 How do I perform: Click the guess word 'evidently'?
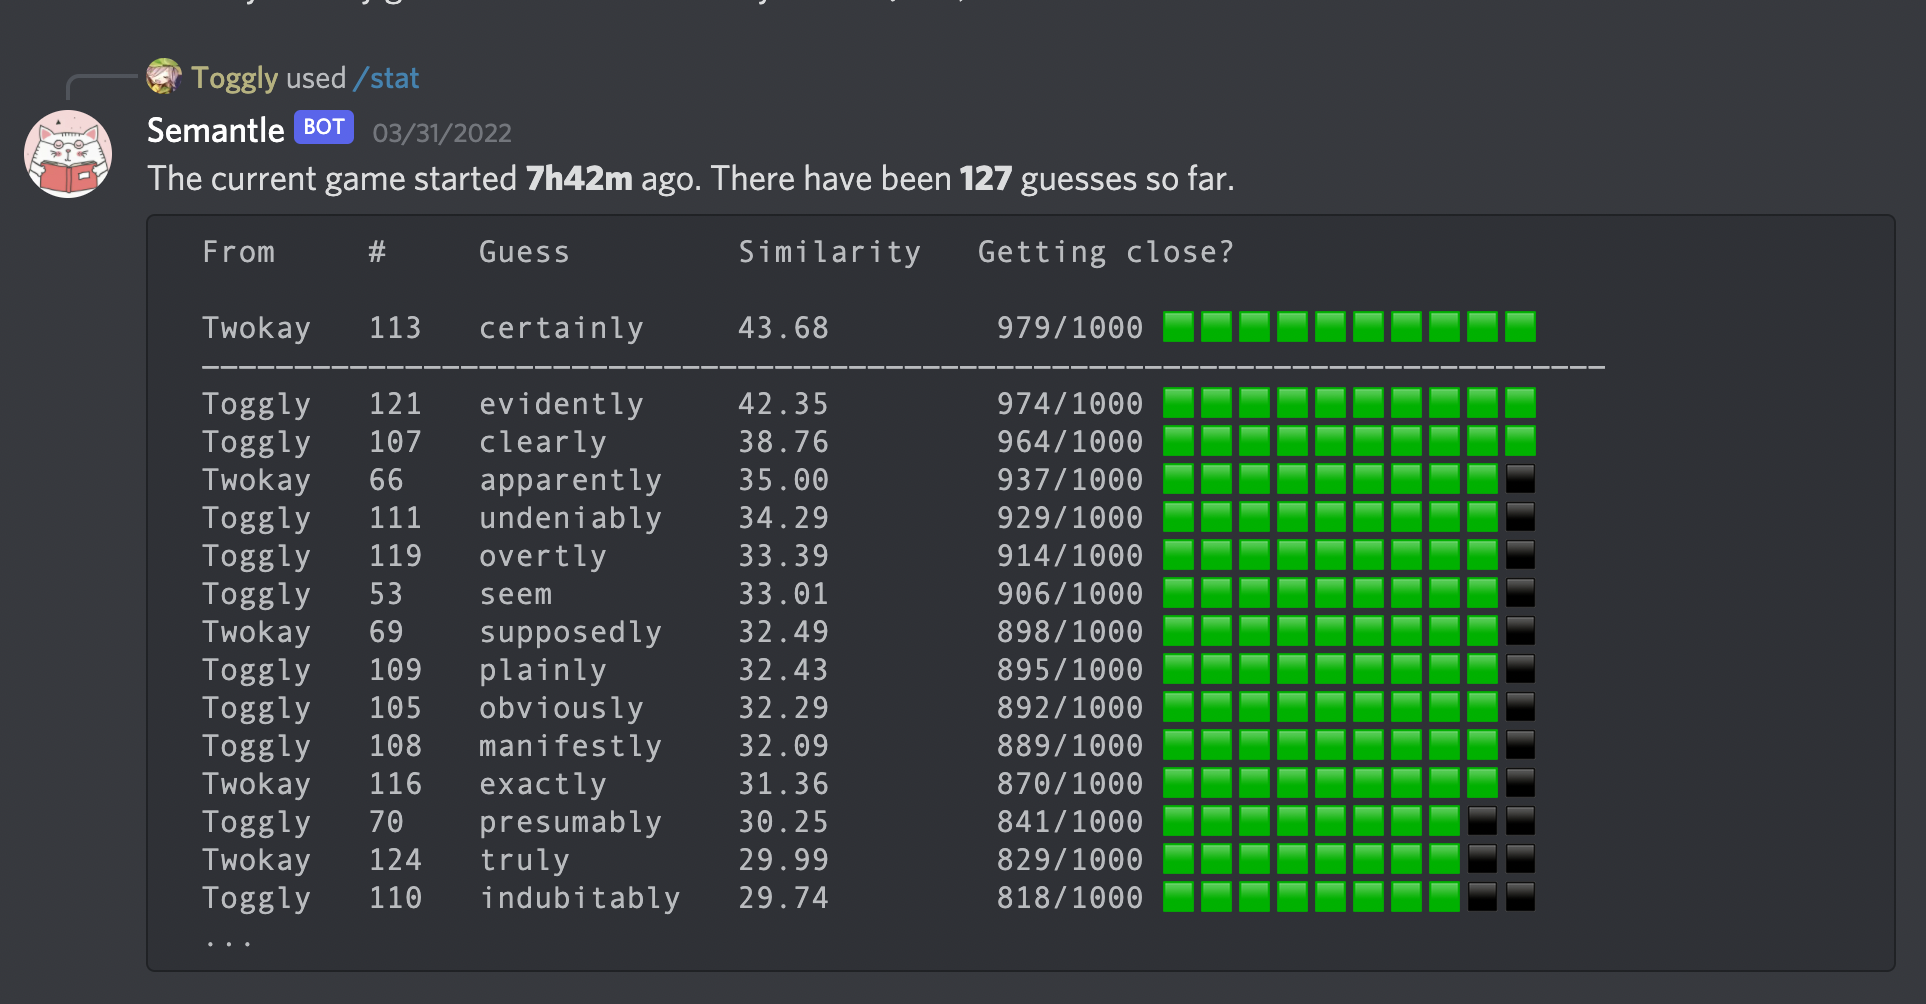coord(561,404)
